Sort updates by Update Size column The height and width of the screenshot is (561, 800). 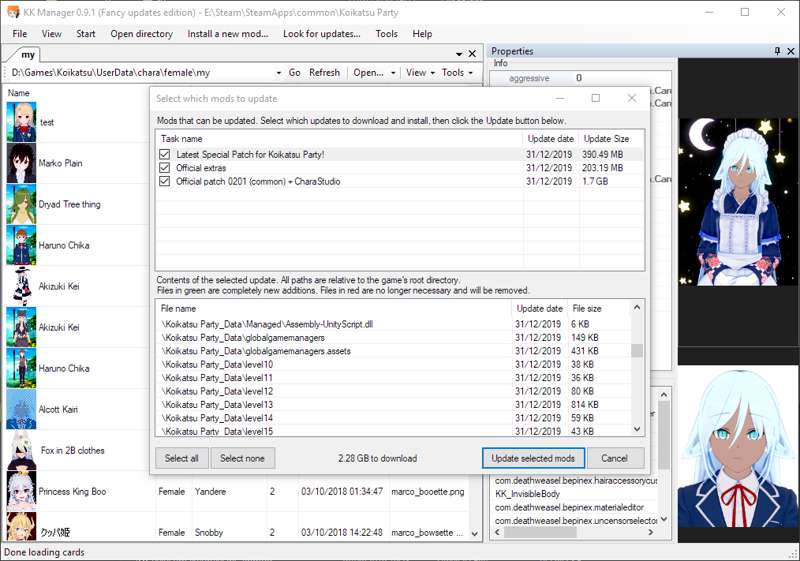[x=611, y=139]
